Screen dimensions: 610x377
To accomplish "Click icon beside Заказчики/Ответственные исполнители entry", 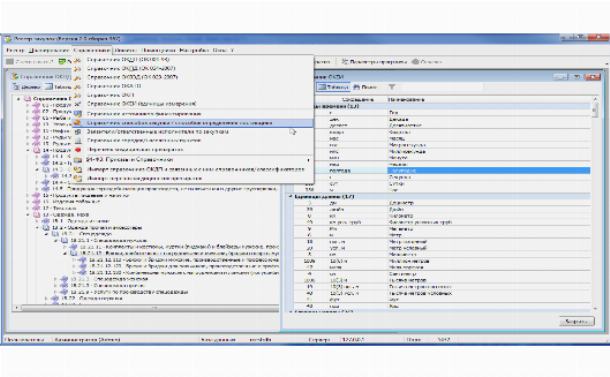I will [x=78, y=132].
